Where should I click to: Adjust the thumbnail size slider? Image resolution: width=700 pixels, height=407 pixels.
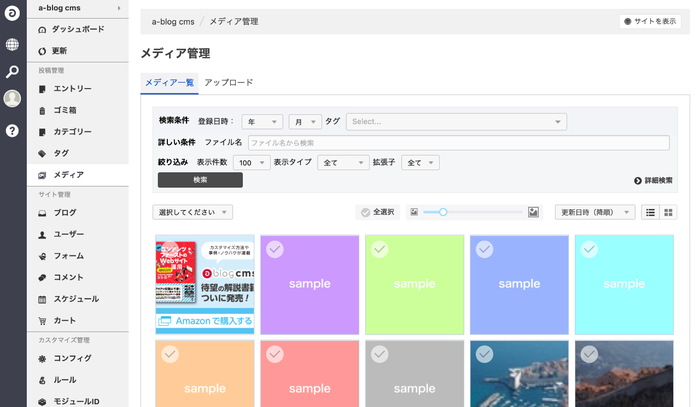point(443,212)
